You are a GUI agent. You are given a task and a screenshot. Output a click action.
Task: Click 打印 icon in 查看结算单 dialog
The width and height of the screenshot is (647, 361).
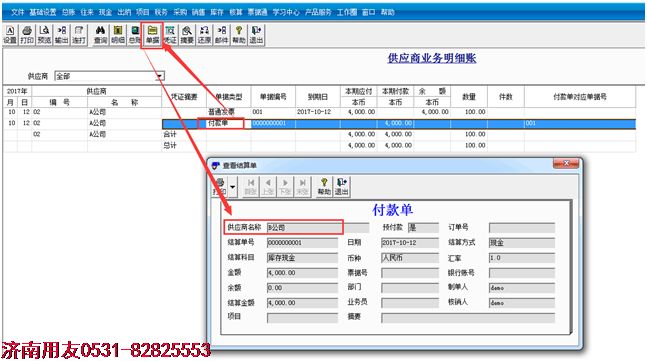coord(219,187)
